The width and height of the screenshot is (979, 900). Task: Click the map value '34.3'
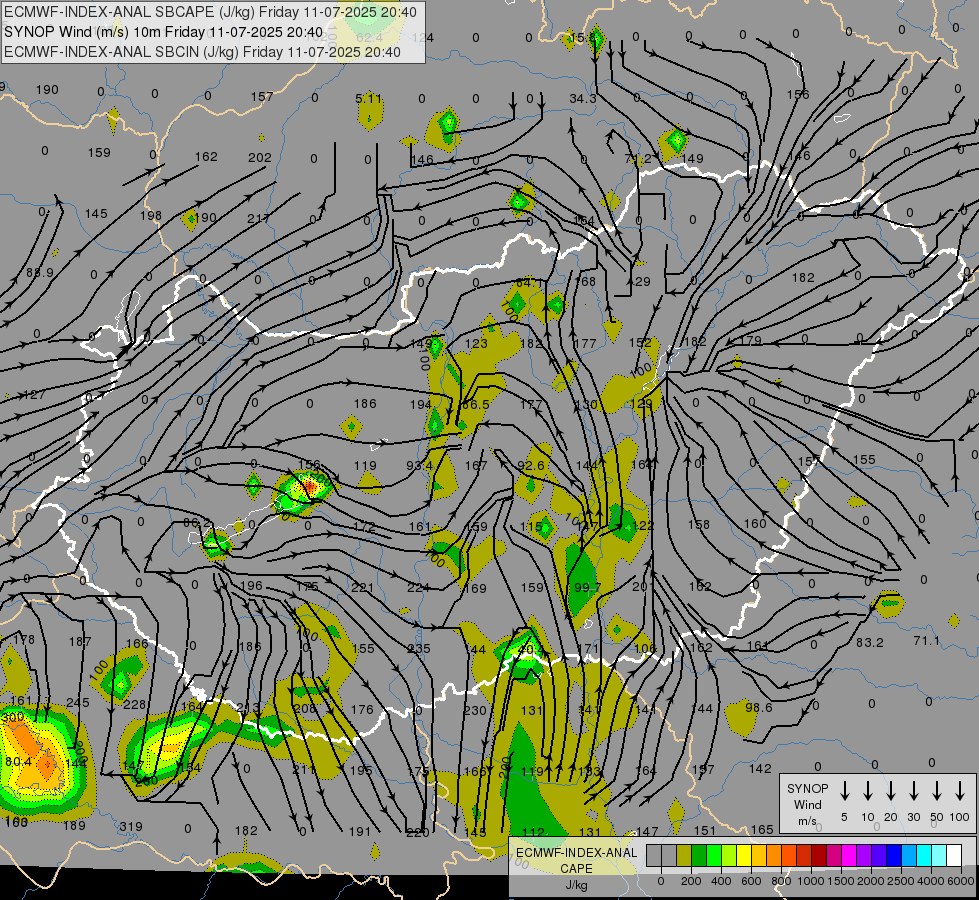click(x=583, y=98)
